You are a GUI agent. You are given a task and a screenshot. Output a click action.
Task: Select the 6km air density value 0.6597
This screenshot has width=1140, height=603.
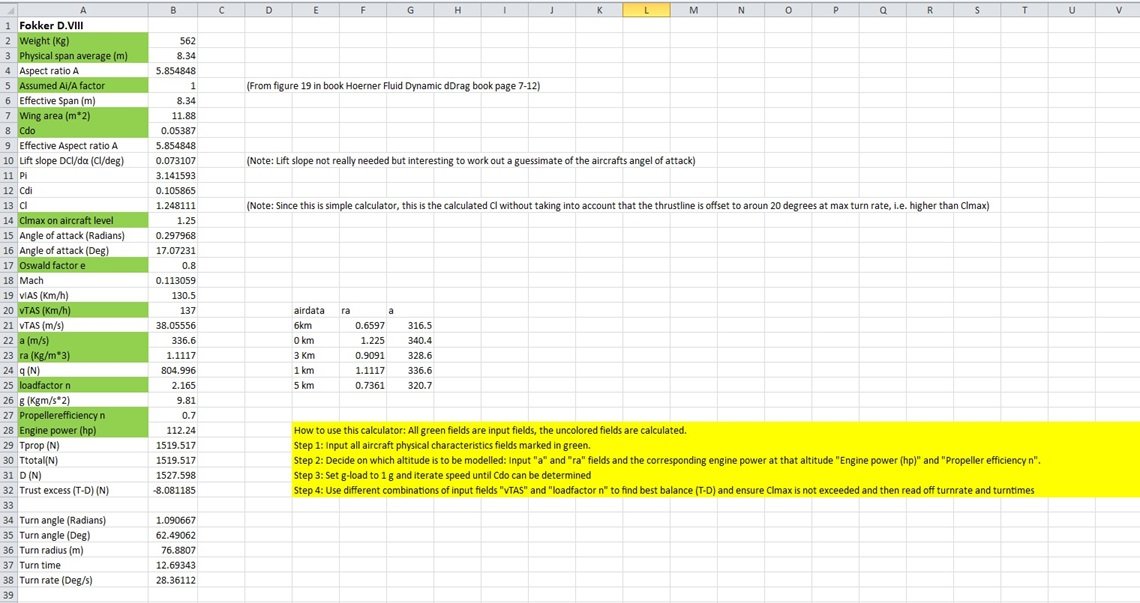pos(363,326)
